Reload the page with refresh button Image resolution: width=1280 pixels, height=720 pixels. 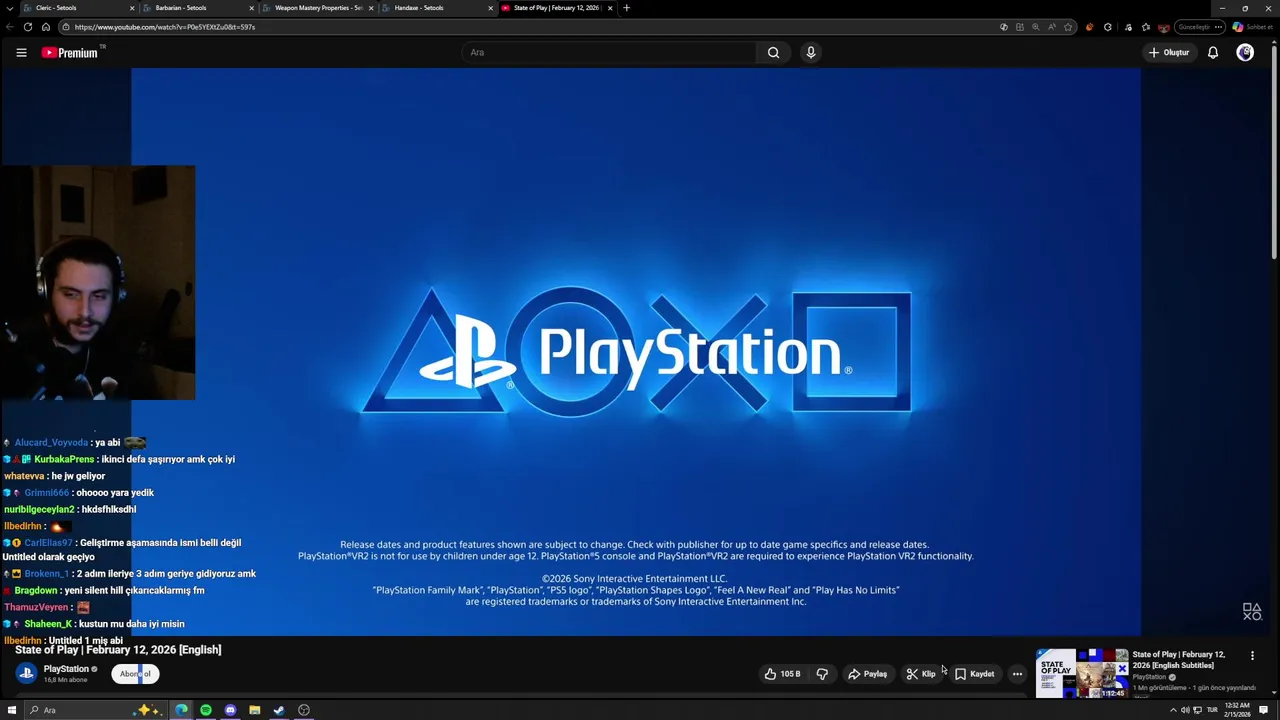point(28,27)
